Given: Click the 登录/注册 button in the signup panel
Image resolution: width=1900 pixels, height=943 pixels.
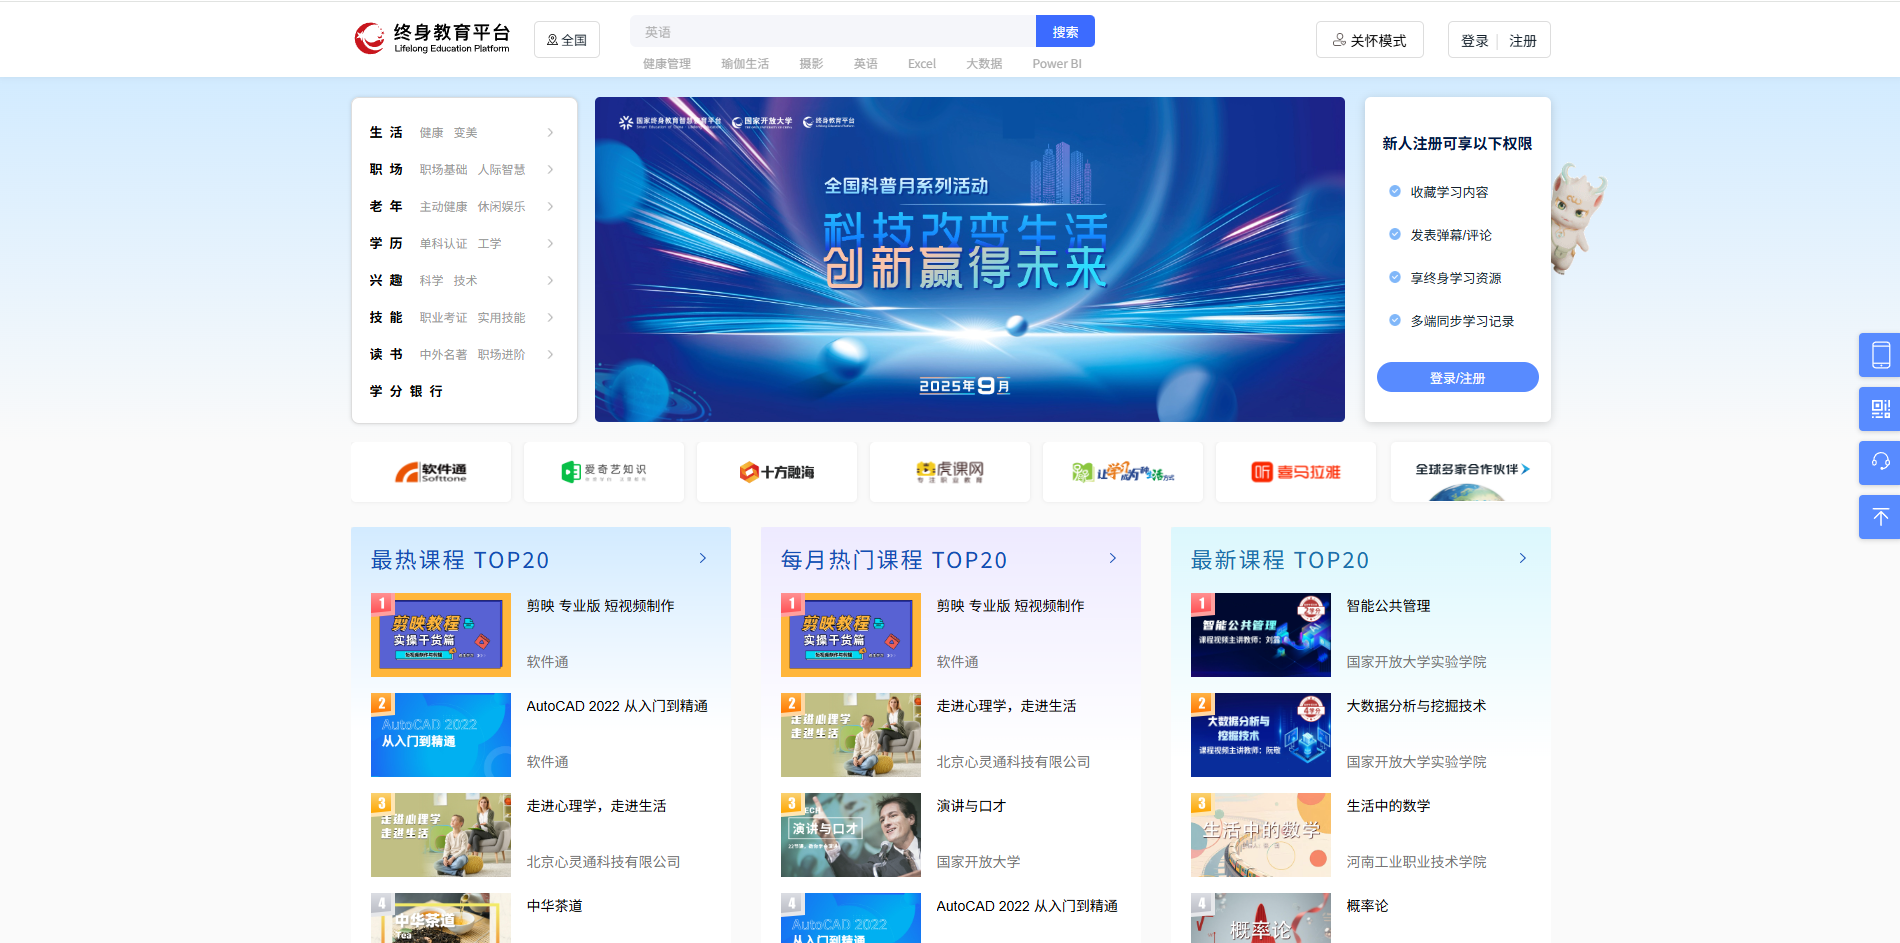Looking at the screenshot, I should pos(1457,377).
